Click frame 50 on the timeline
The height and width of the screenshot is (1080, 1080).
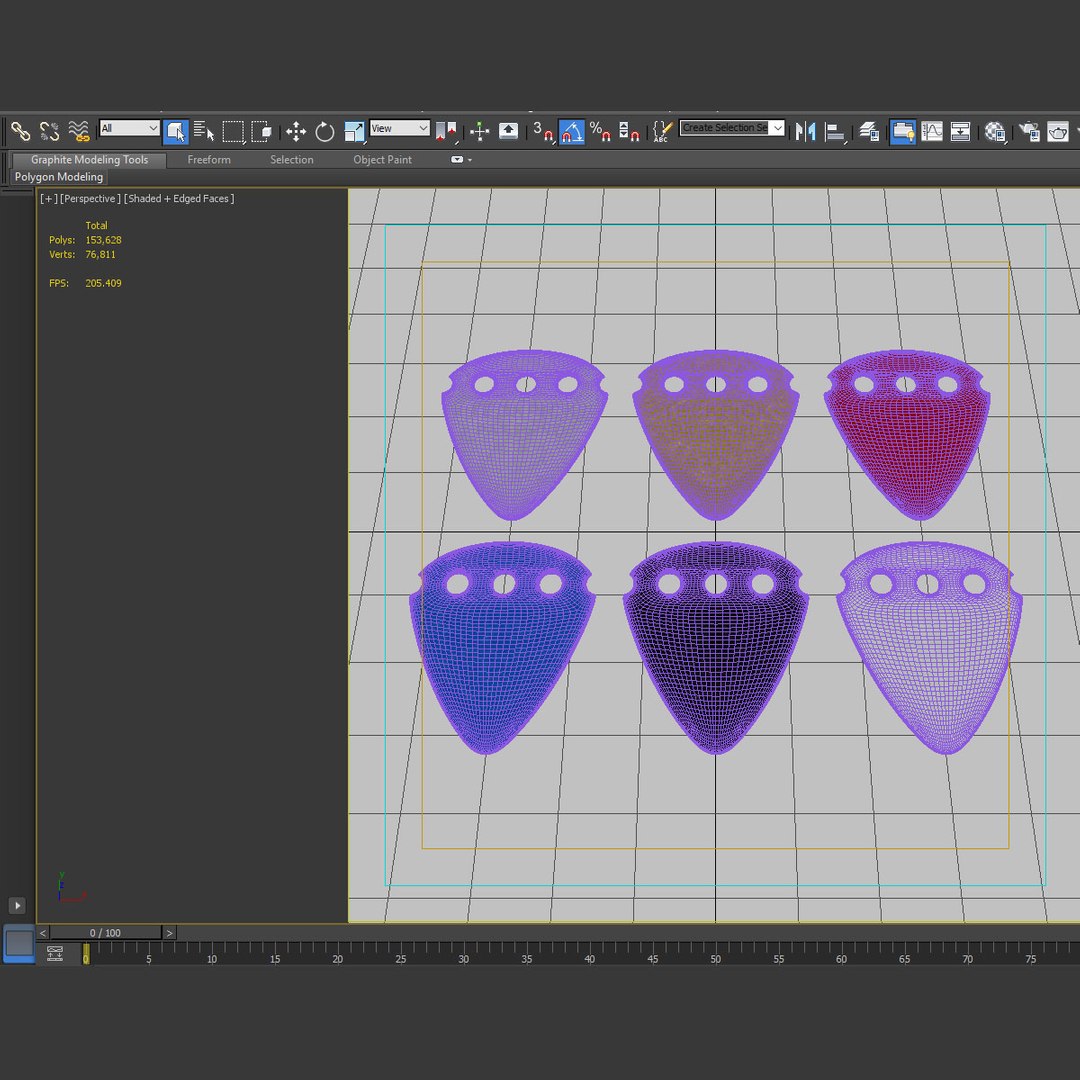(x=716, y=959)
